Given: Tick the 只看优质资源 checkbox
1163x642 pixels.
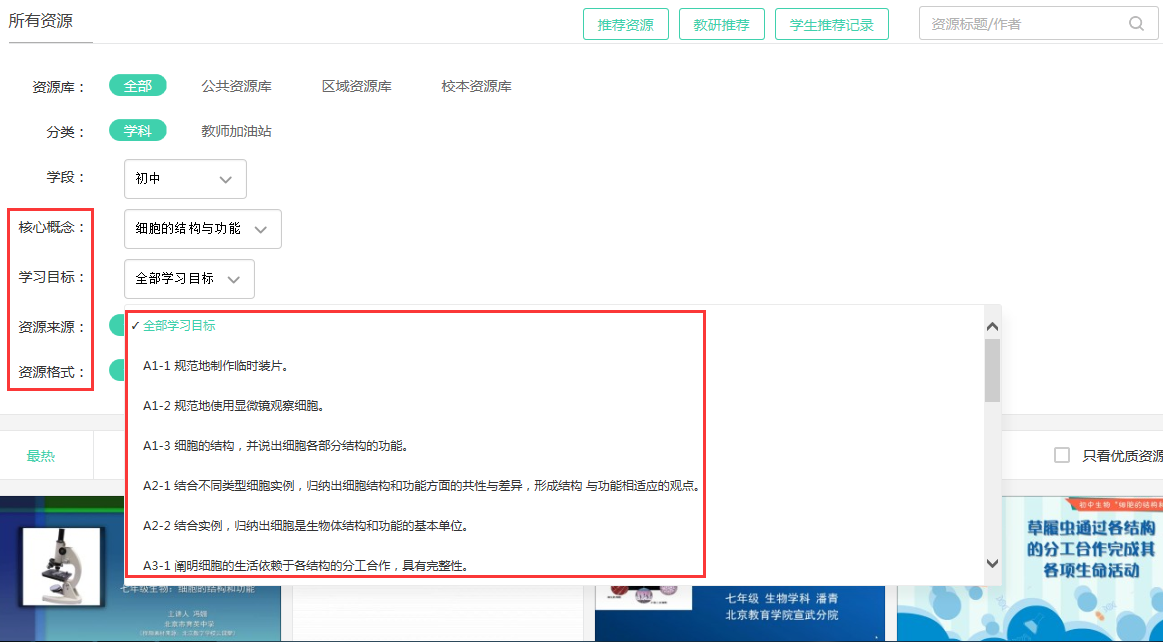Looking at the screenshot, I should 1062,456.
